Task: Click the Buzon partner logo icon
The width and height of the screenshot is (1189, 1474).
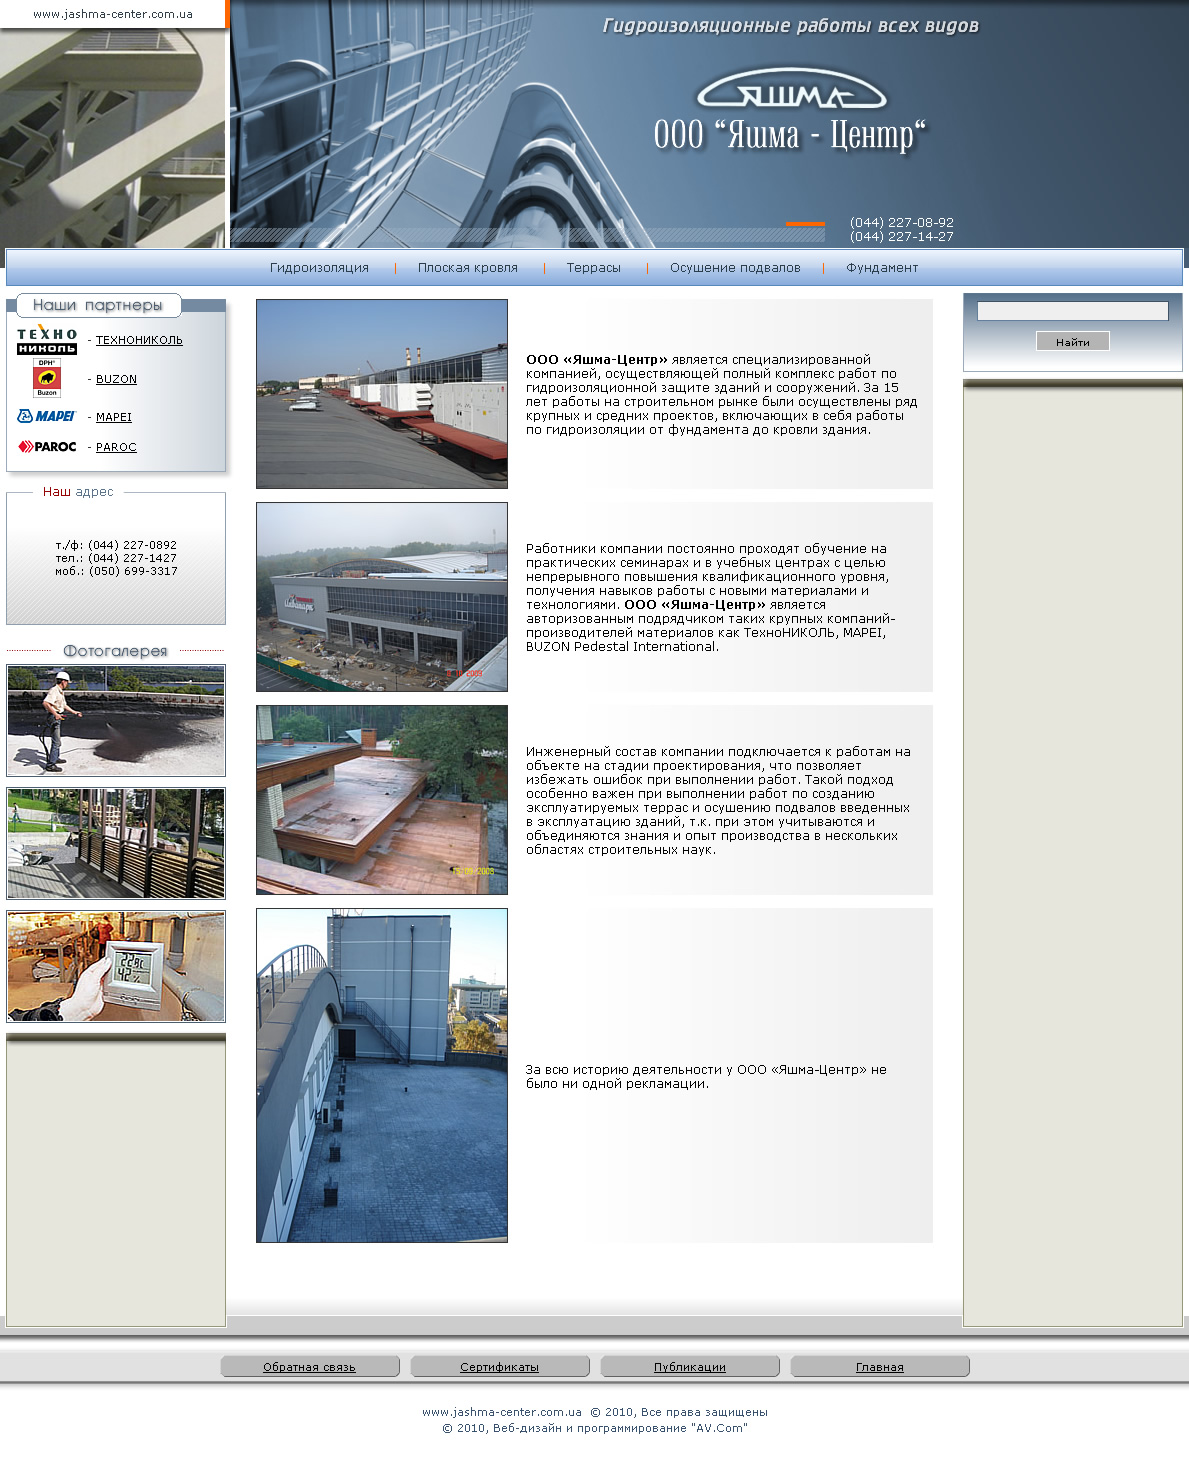Action: (47, 378)
